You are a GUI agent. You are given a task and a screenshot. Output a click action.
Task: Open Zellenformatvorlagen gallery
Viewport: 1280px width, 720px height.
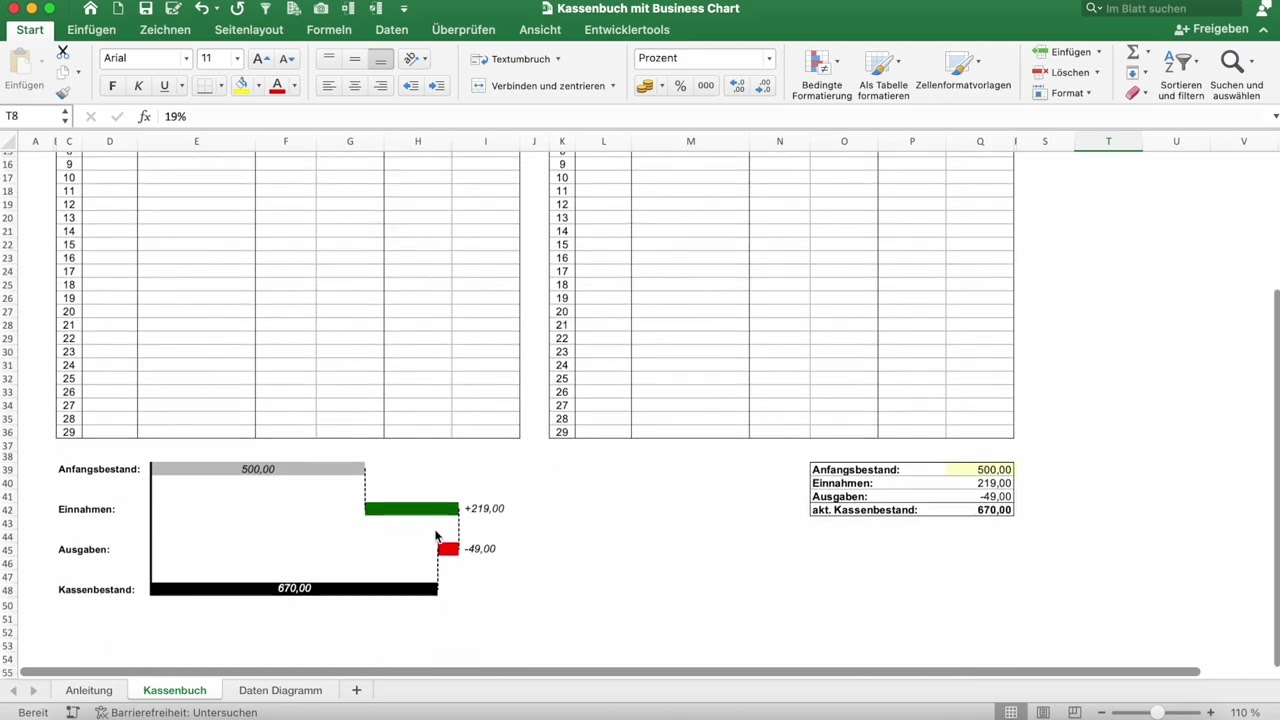coord(963,72)
